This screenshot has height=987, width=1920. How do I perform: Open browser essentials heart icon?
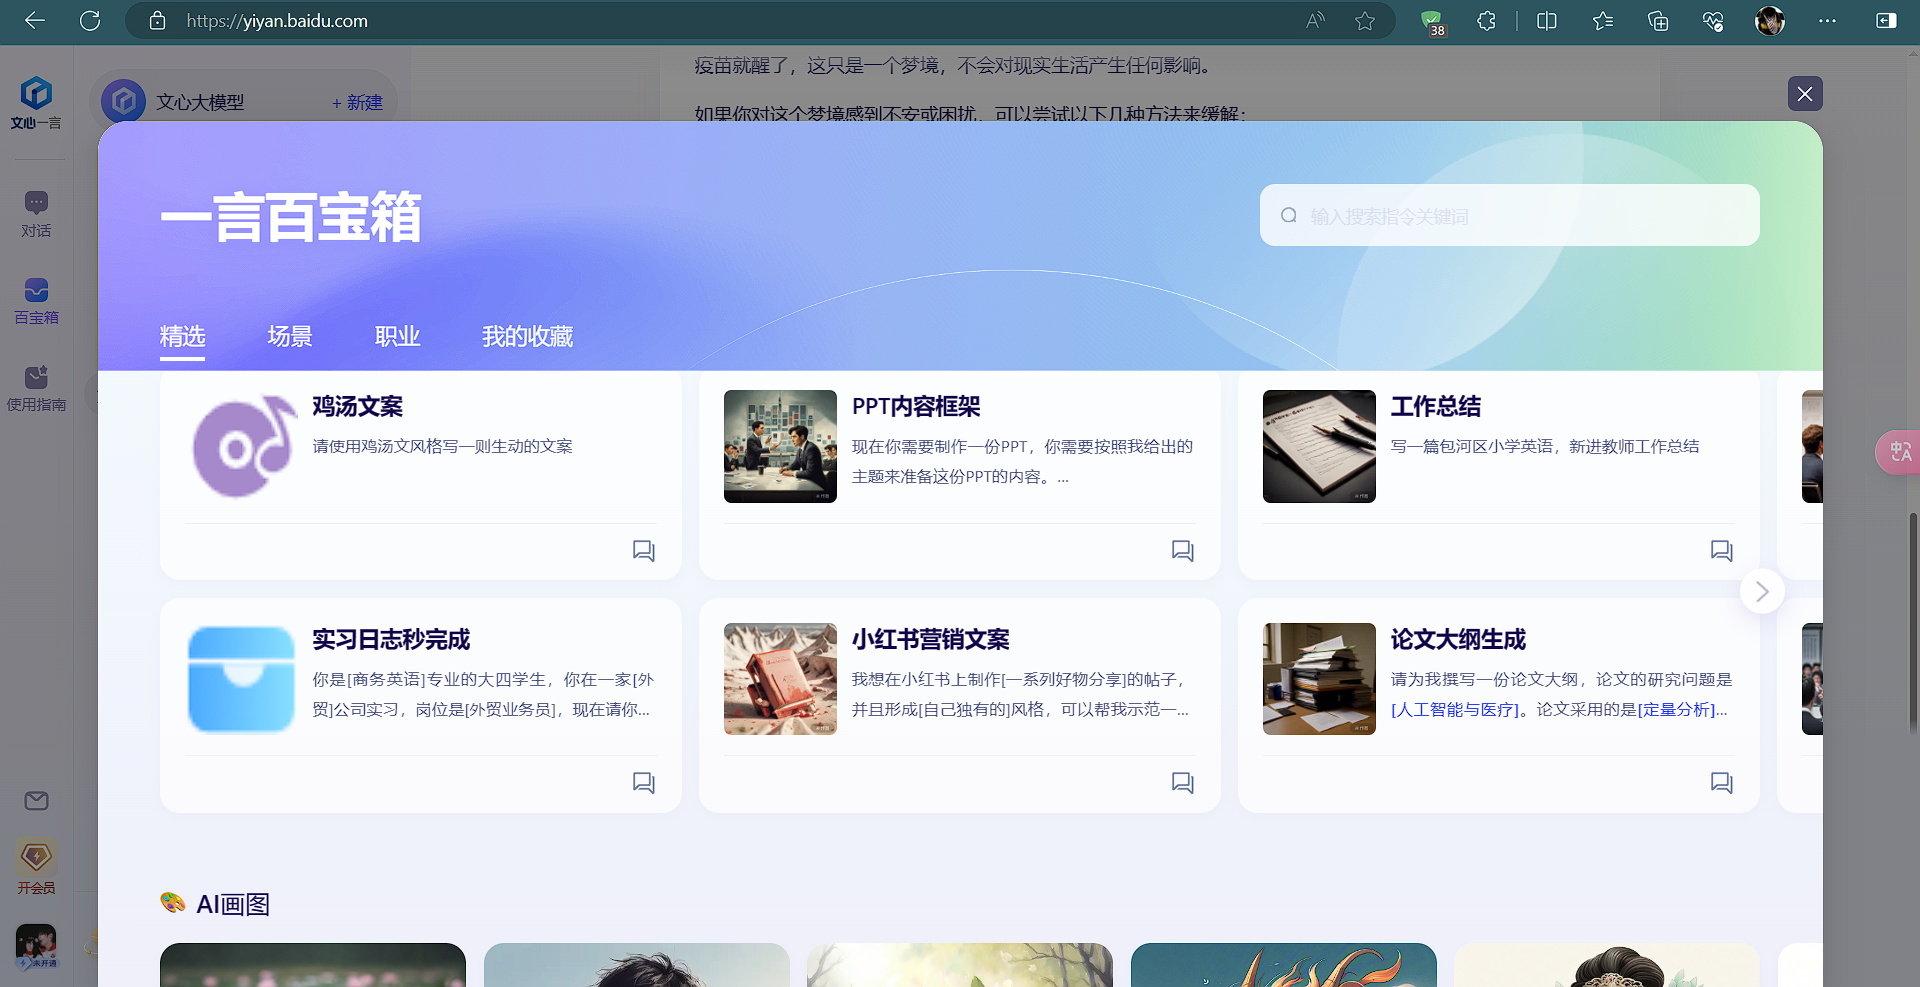(x=1713, y=21)
